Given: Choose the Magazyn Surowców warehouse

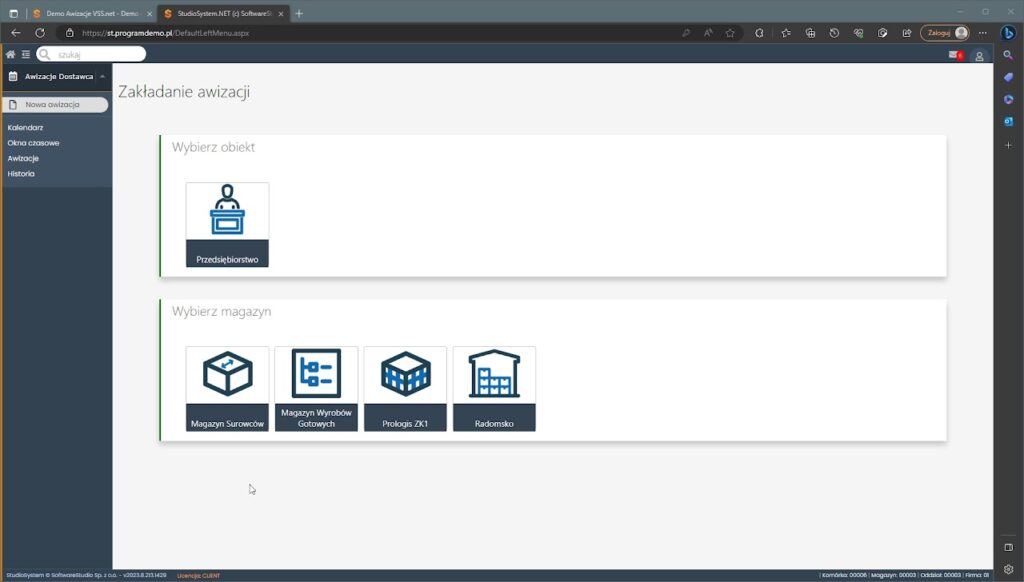Looking at the screenshot, I should (227, 388).
